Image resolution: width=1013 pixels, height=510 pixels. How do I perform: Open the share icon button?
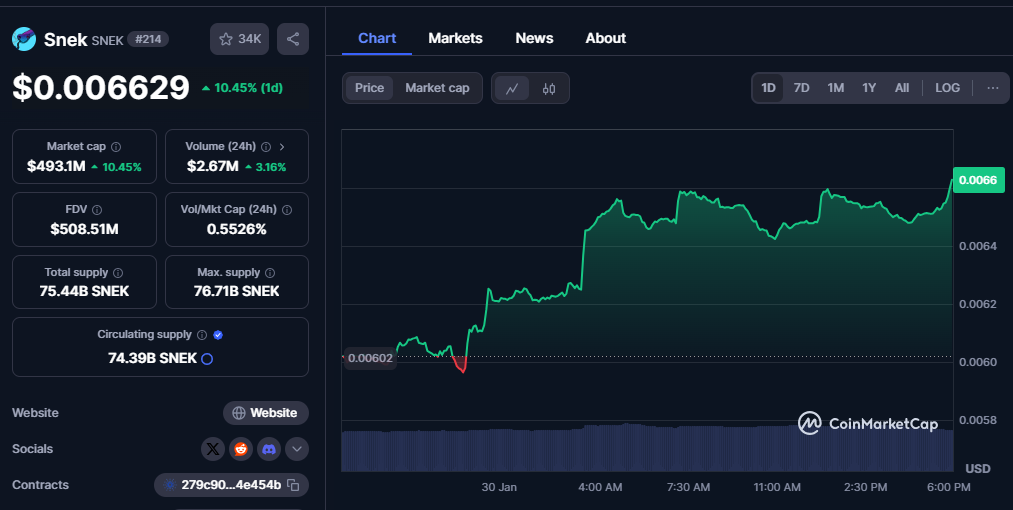tap(293, 39)
